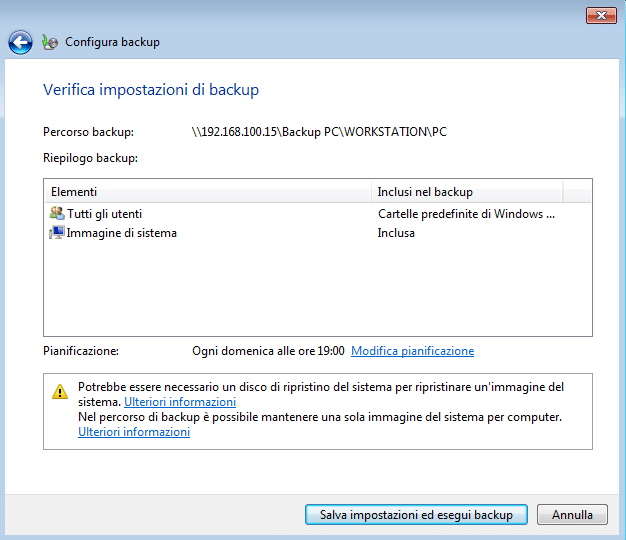Go back with the blue arrow button
This screenshot has width=626, height=540.
(x=20, y=42)
